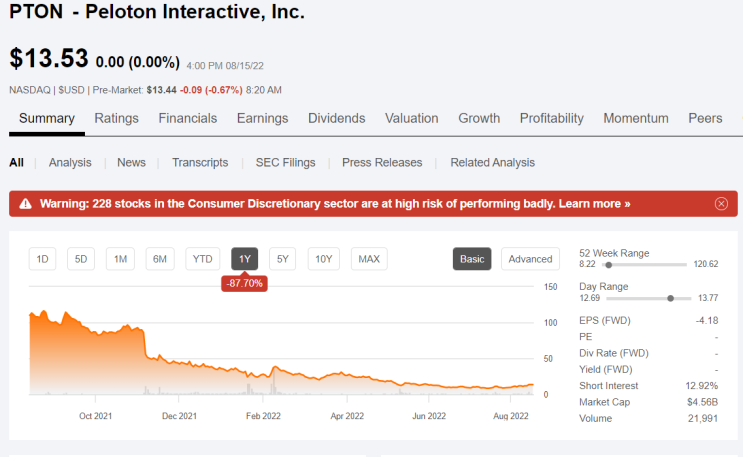
Task: Click the Oct 2021 axis label
Action: pyautogui.click(x=95, y=416)
